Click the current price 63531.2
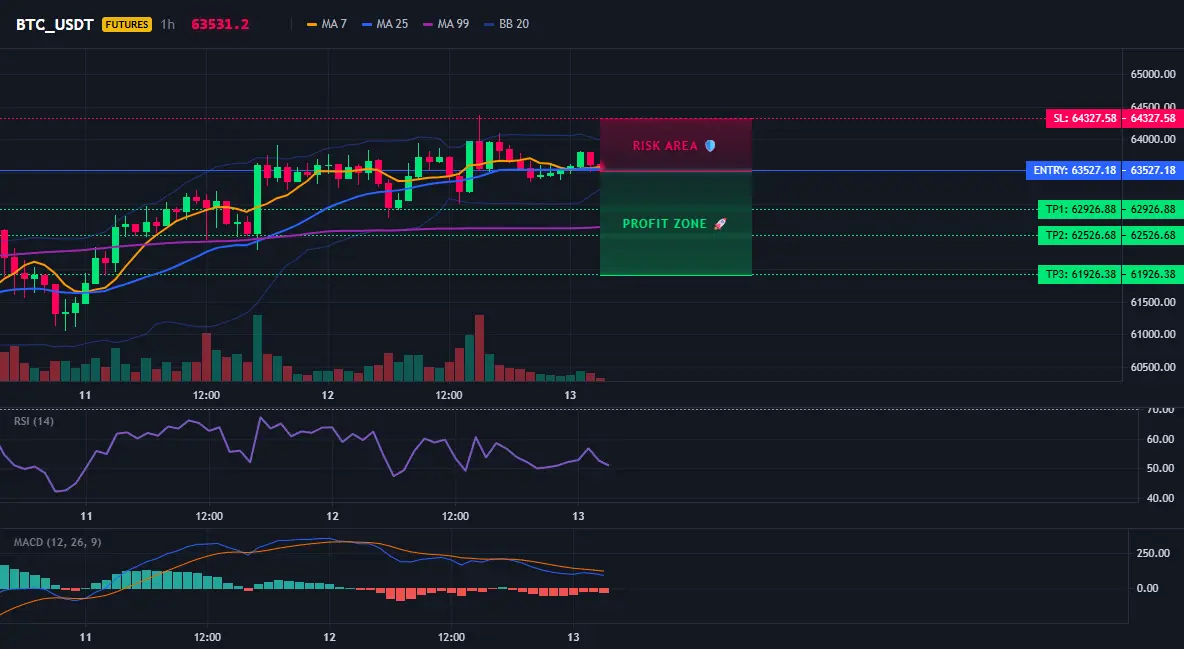The width and height of the screenshot is (1184, 649). (x=220, y=24)
